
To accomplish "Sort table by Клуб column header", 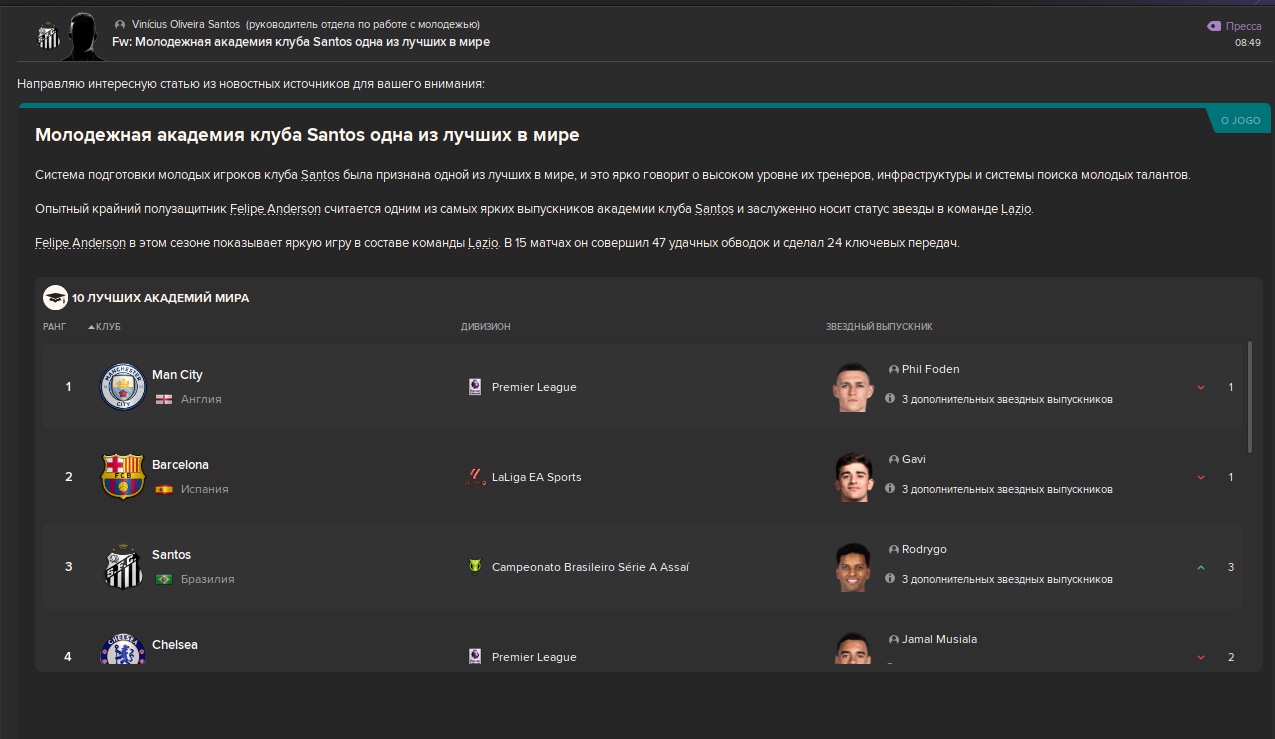I will click(x=107, y=327).
